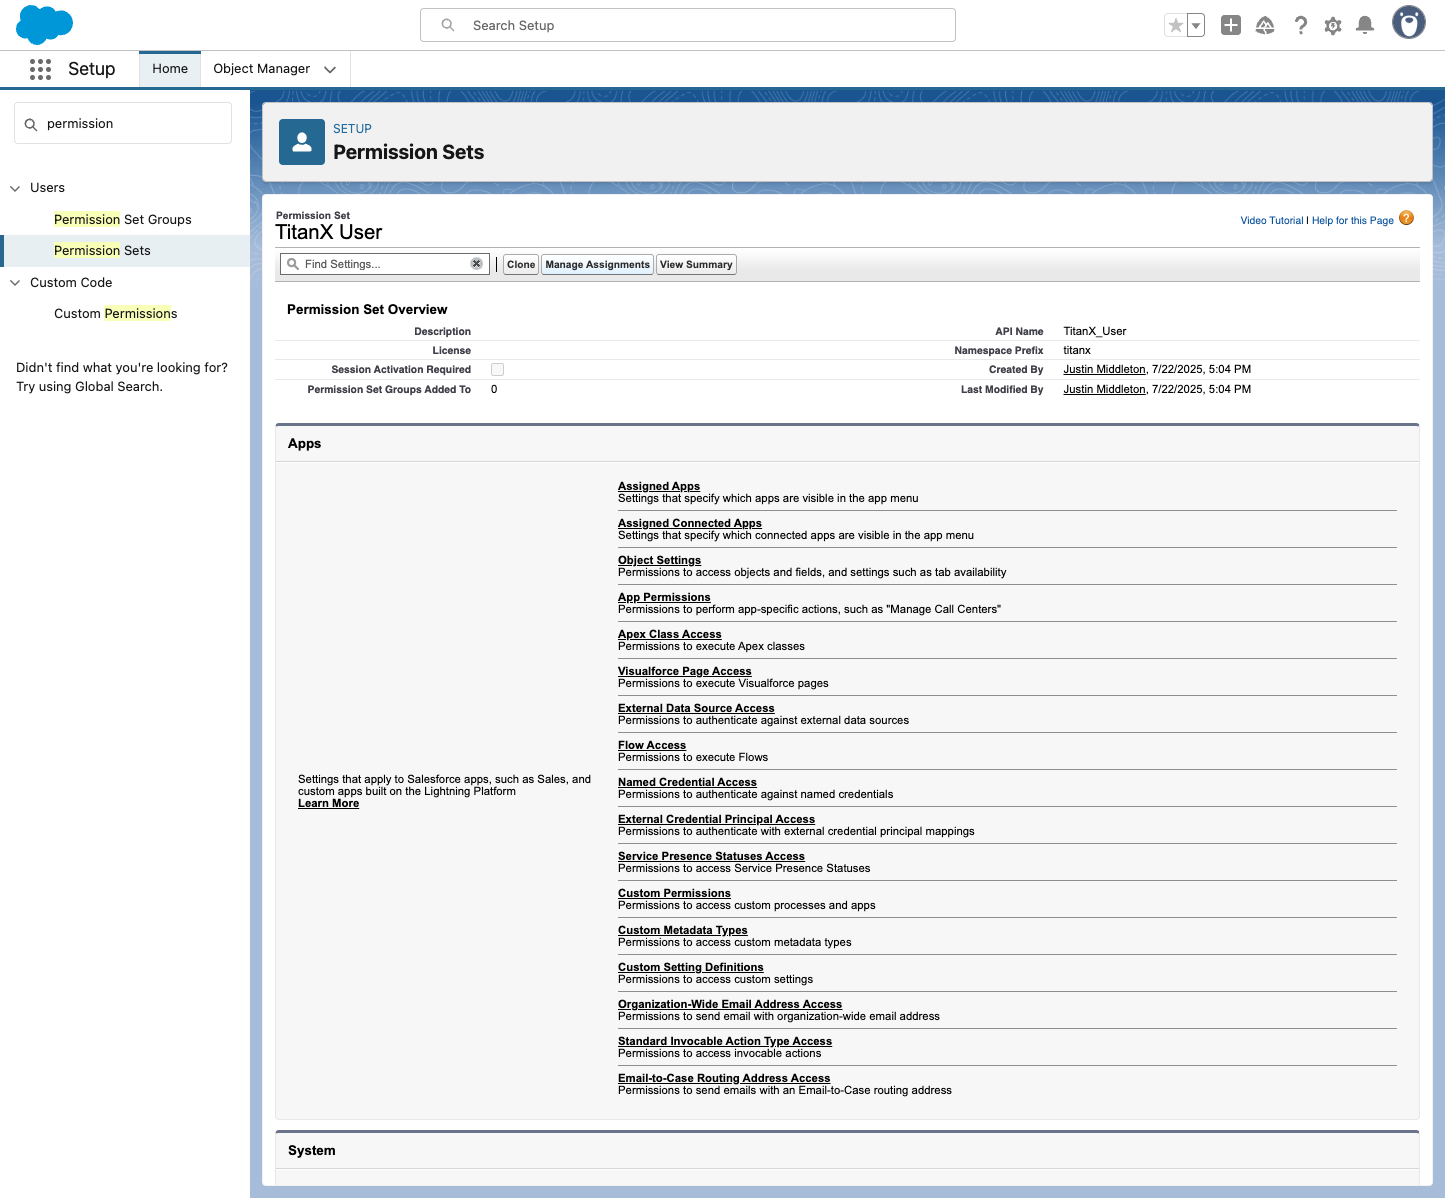Click the Quick Find box containing permission
The height and width of the screenshot is (1198, 1445).
point(123,124)
